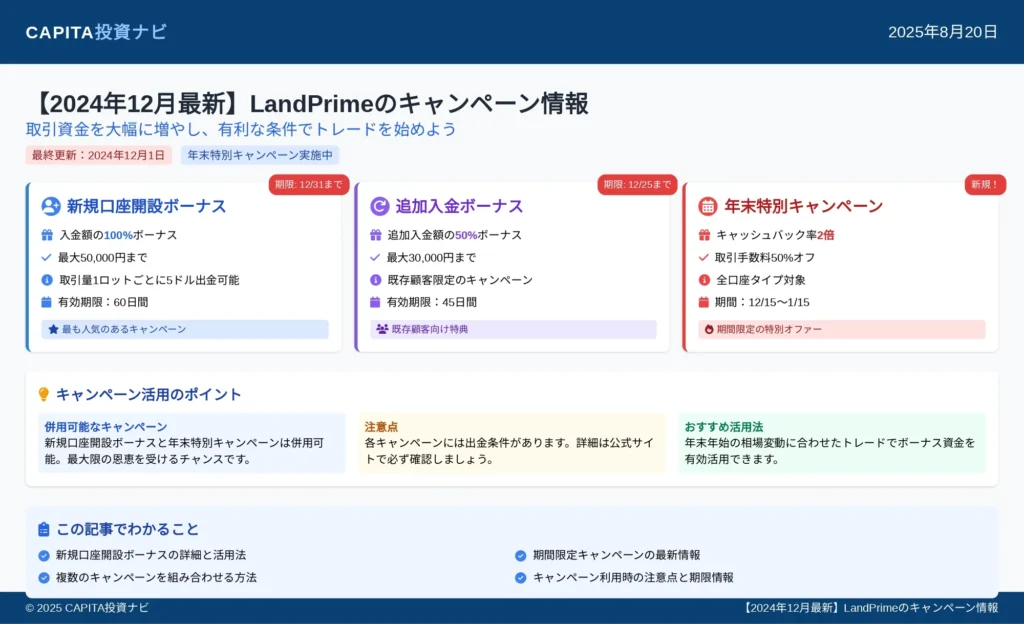
Task: Click the 新規口座開設ボーナス card heading
Action: coord(146,206)
